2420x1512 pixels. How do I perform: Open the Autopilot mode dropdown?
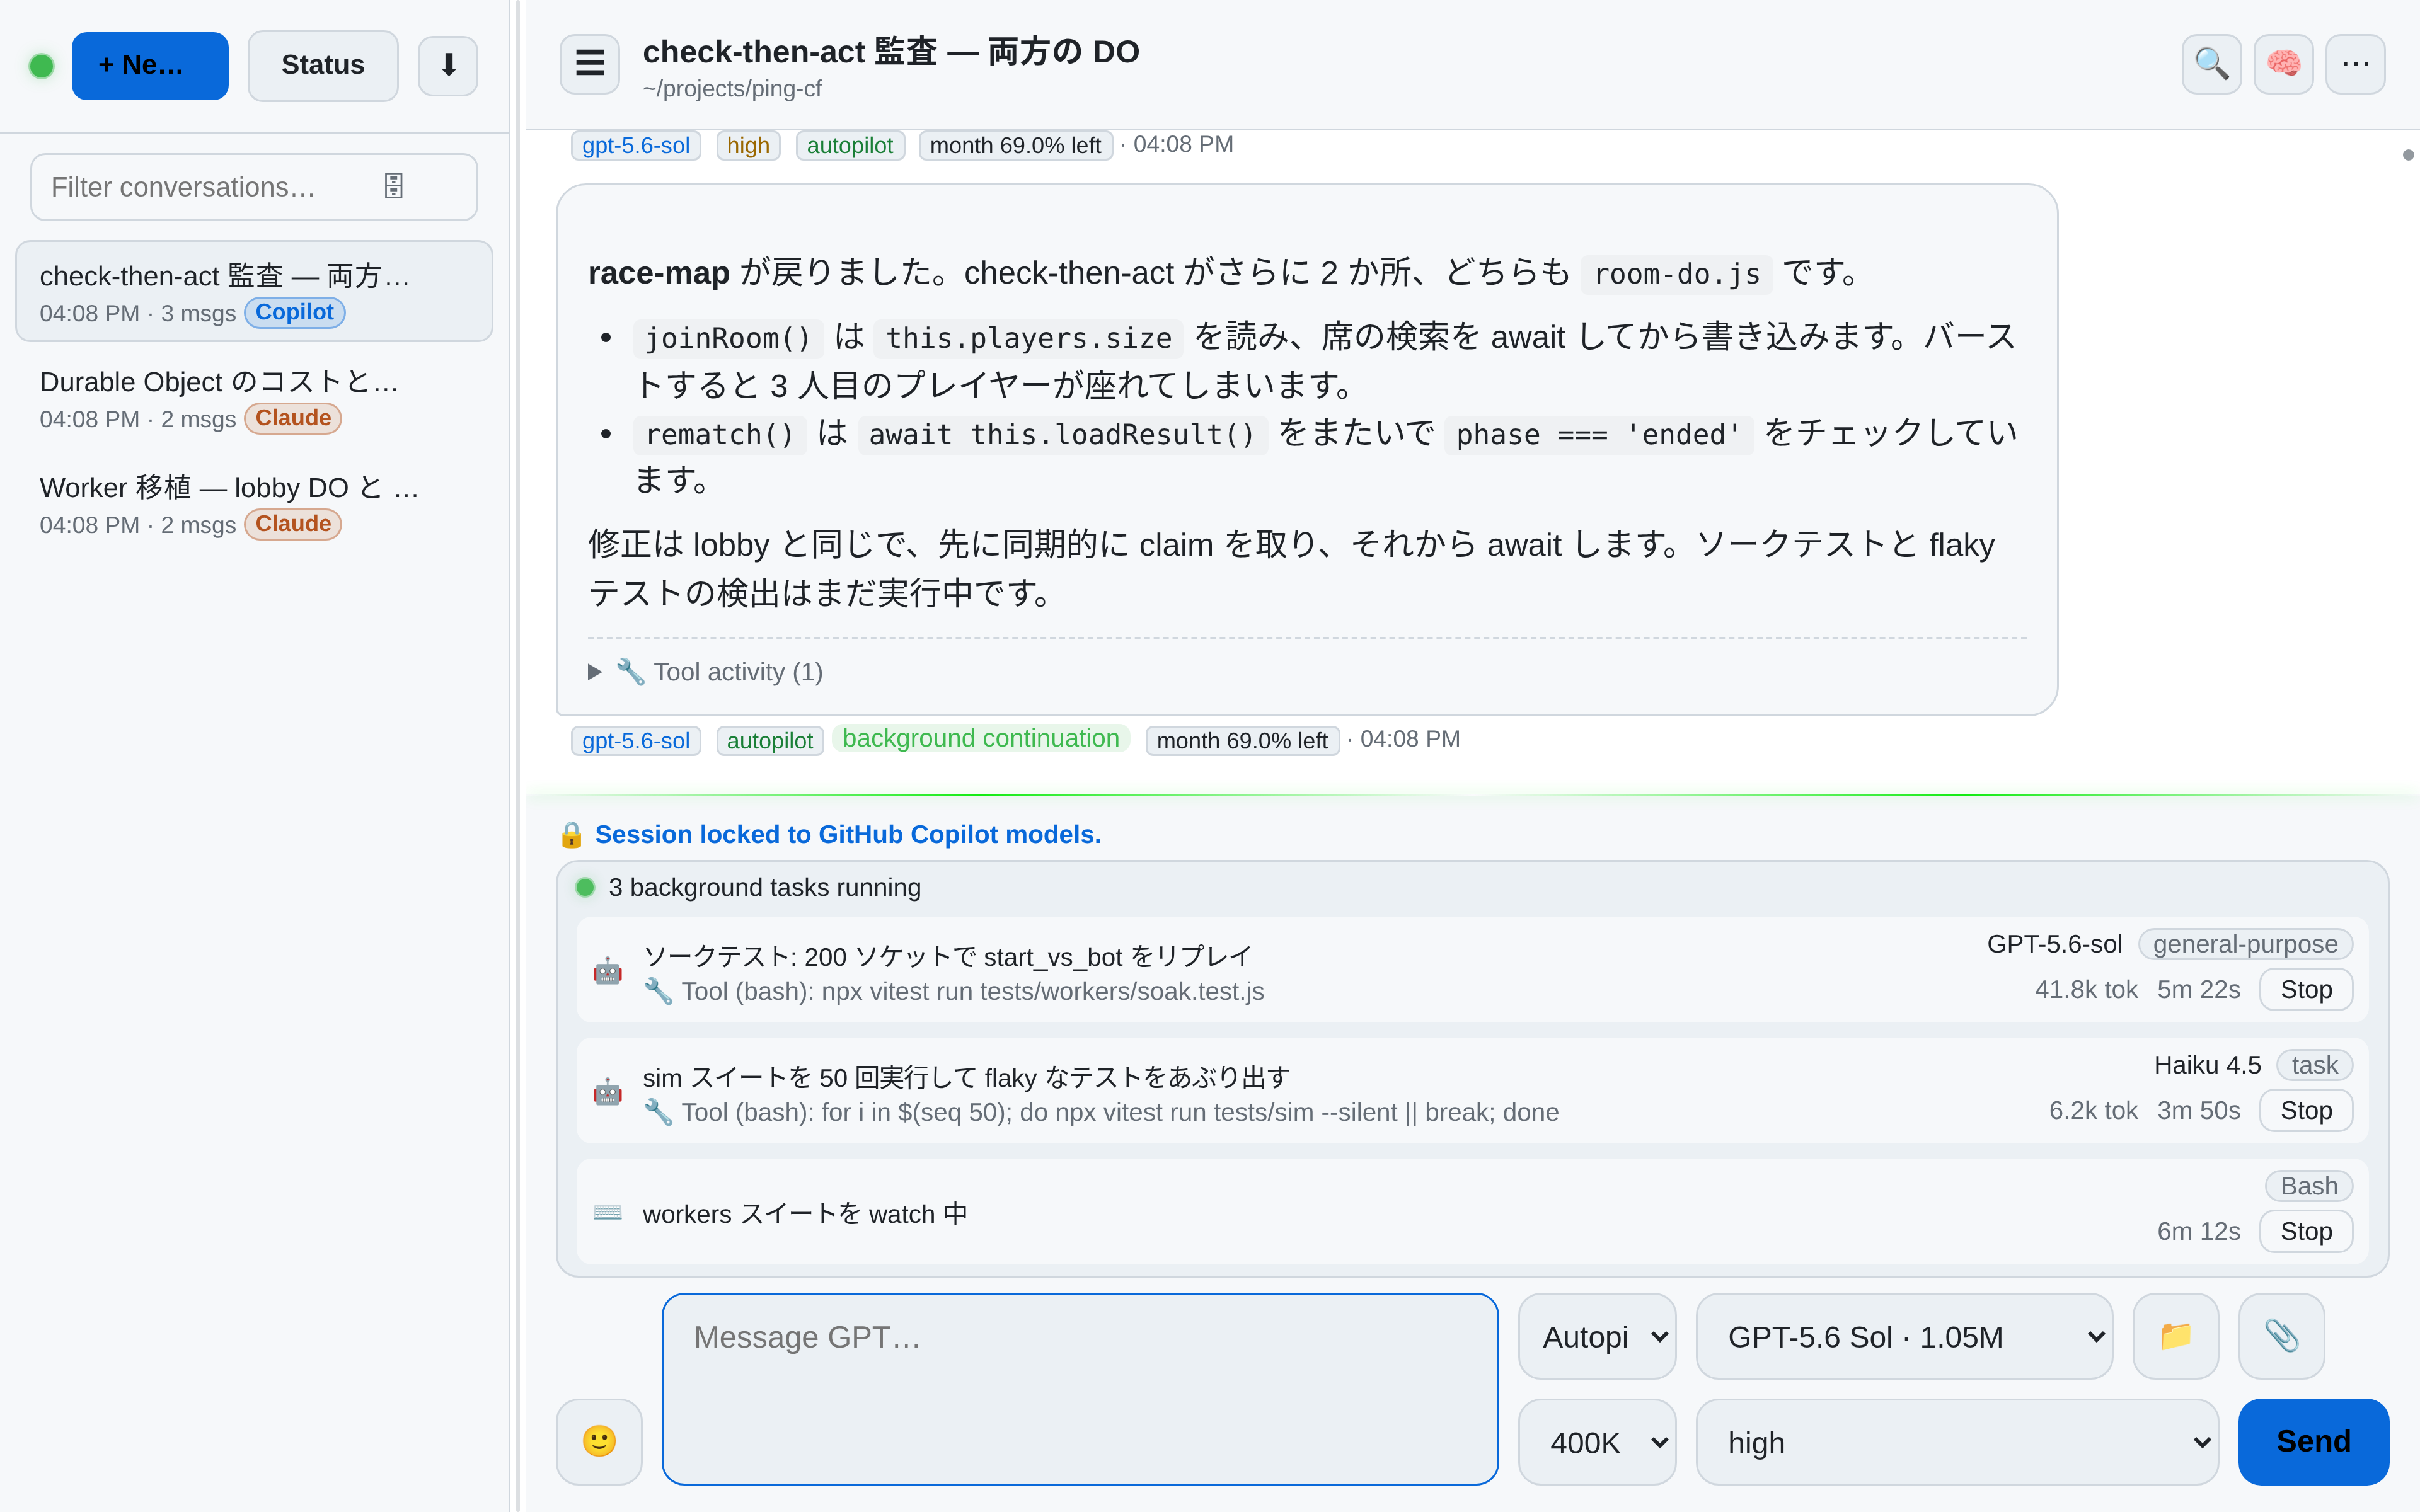click(1597, 1336)
